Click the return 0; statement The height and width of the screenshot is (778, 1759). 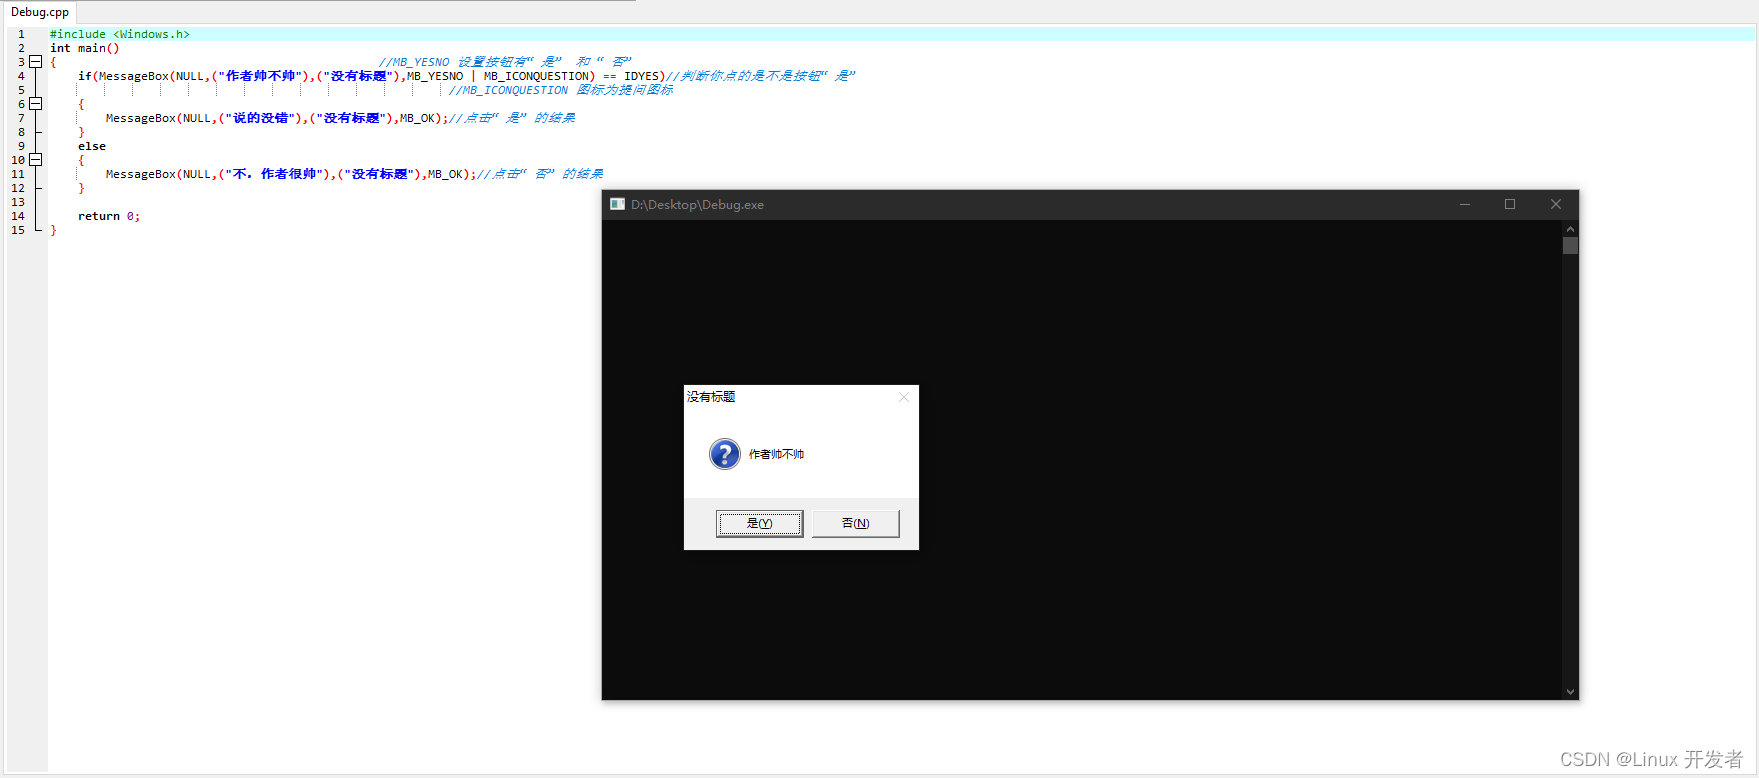point(109,216)
